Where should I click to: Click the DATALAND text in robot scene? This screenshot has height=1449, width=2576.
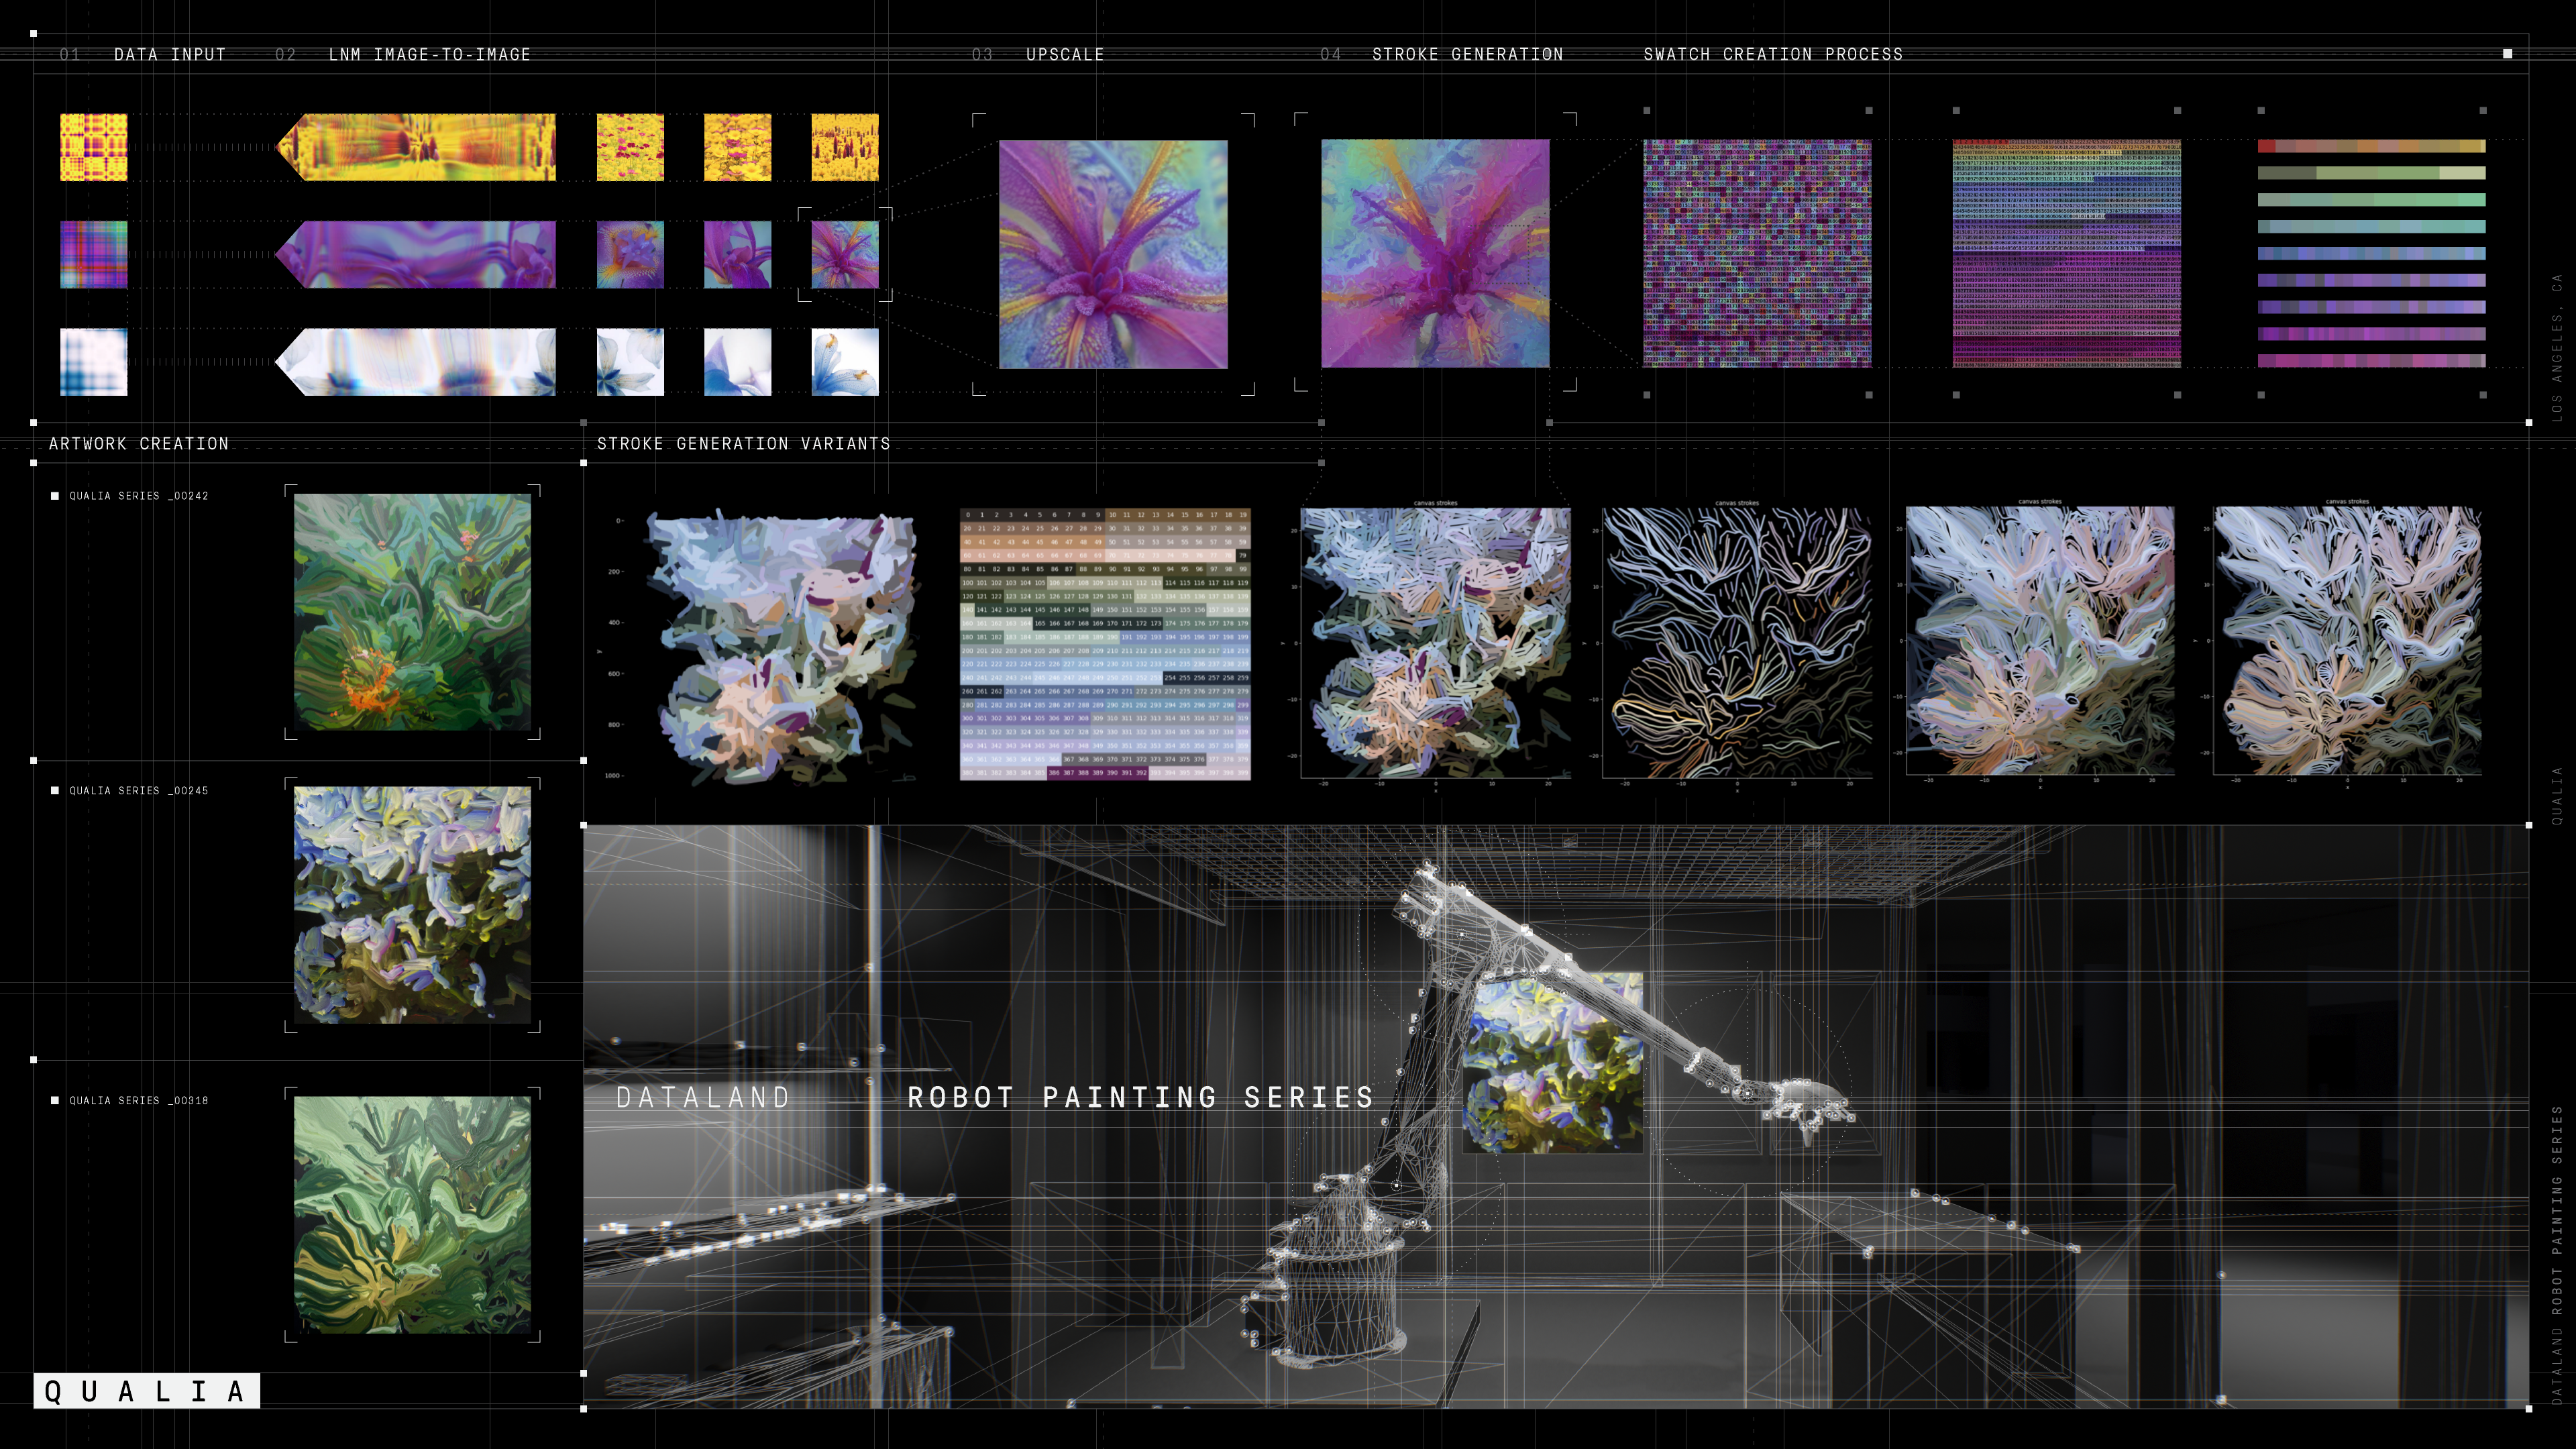coord(703,1098)
